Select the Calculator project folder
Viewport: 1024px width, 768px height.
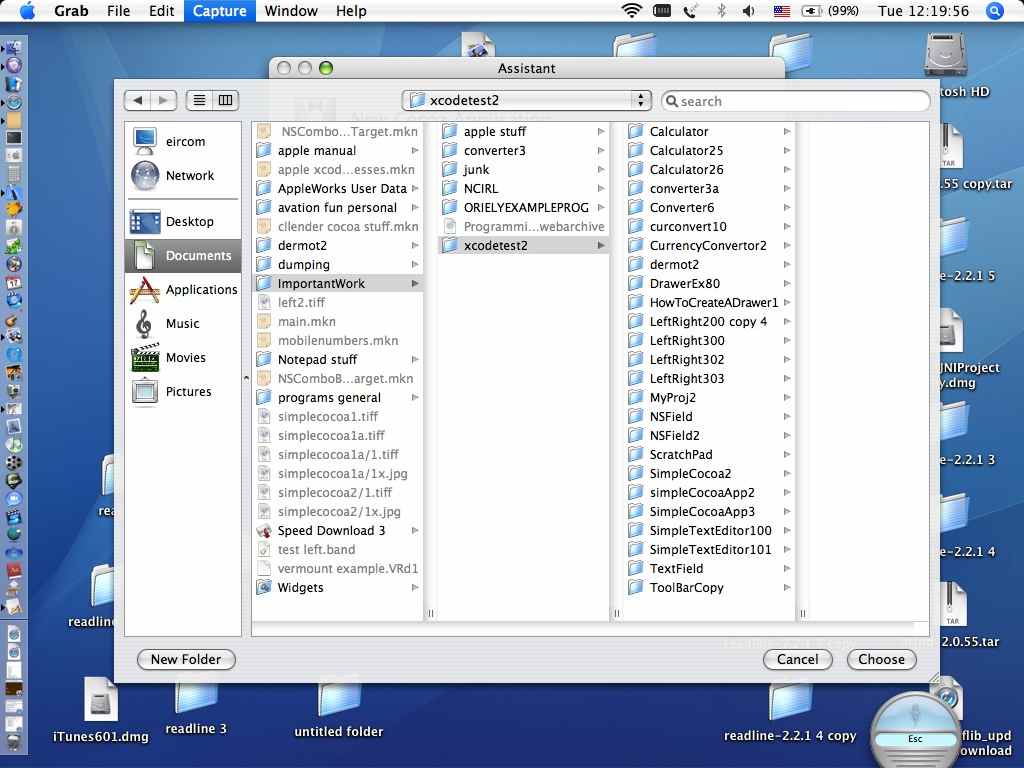709,131
